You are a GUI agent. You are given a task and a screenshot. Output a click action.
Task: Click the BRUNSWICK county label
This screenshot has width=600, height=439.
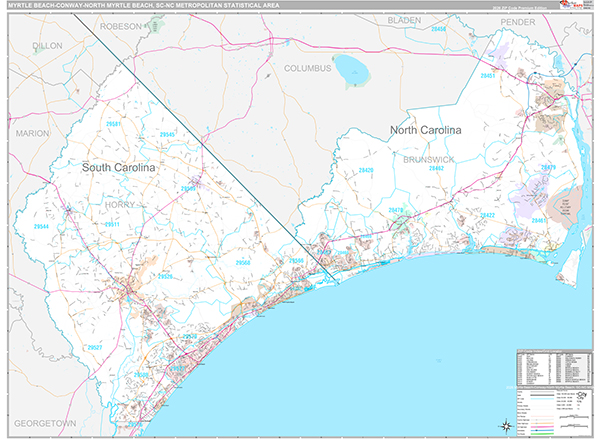pyautogui.click(x=429, y=159)
